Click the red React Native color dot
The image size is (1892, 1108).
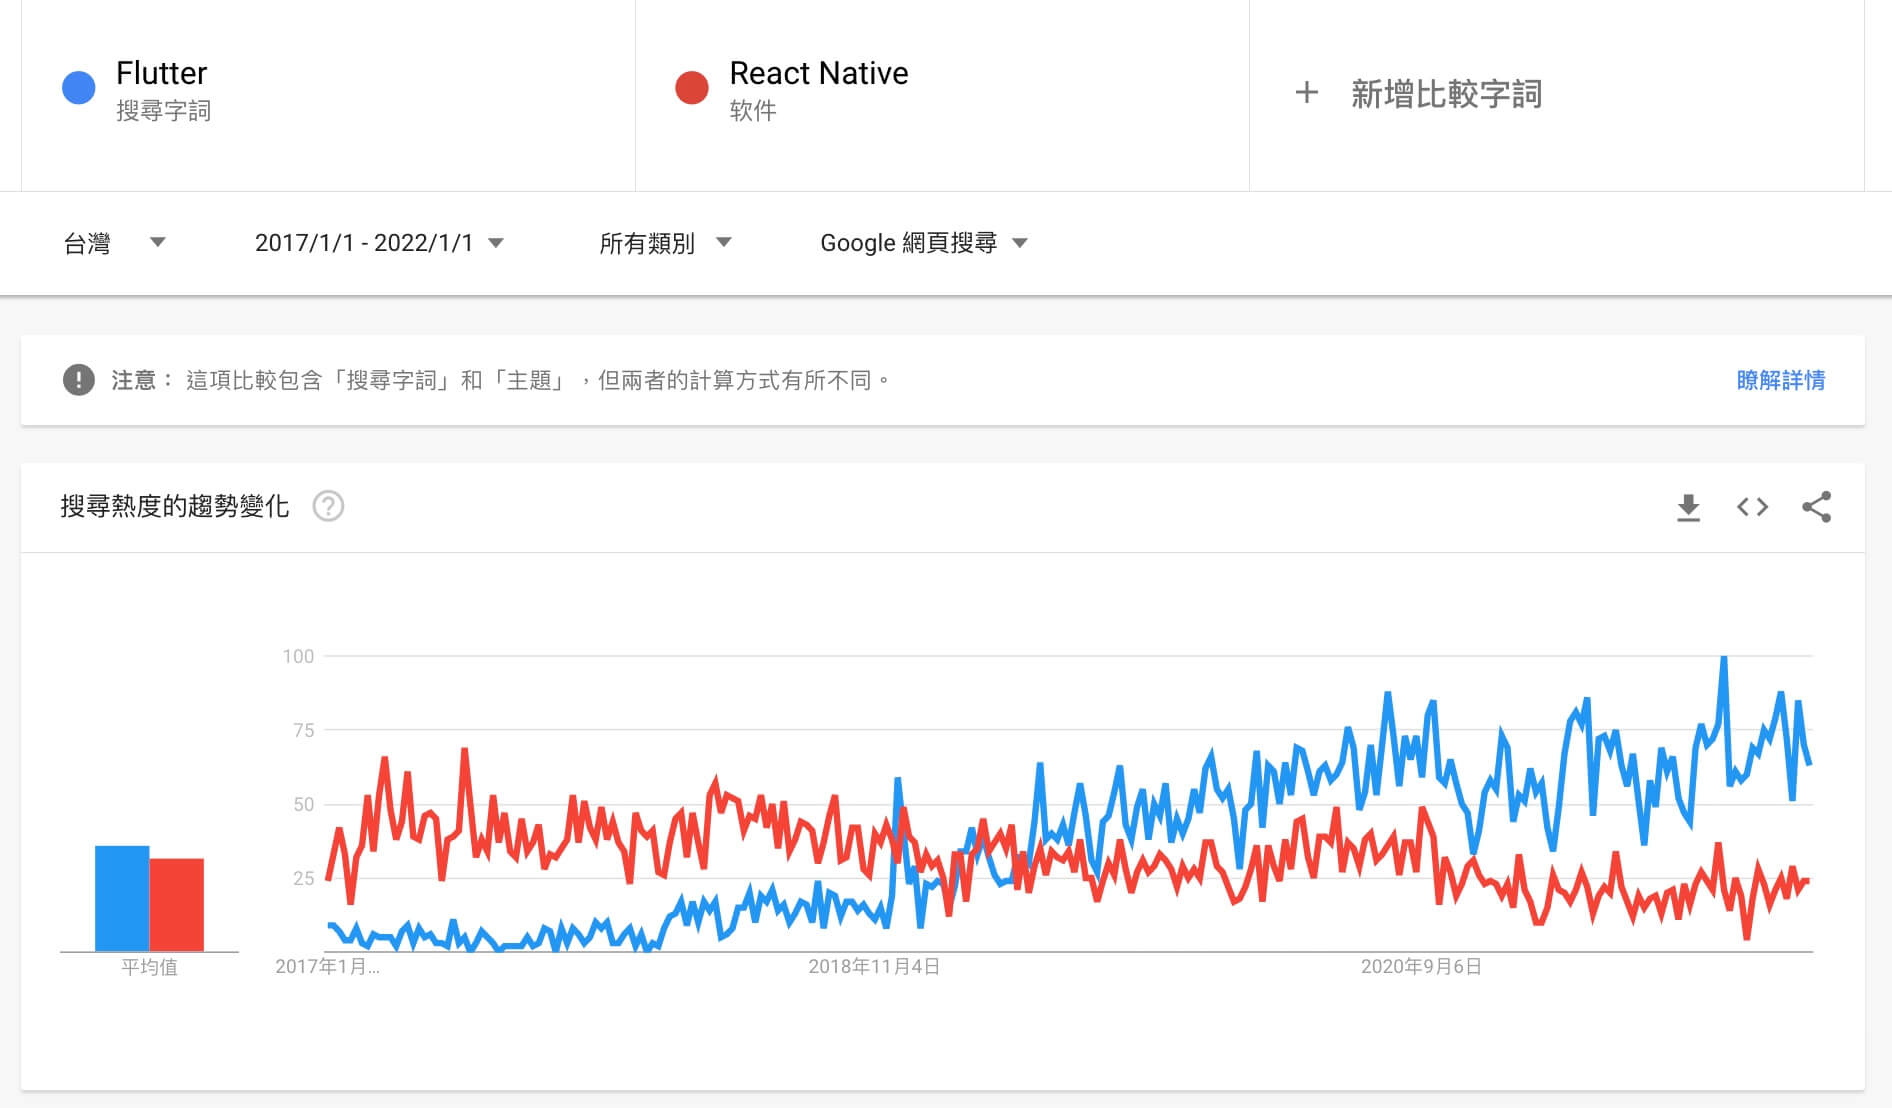692,88
